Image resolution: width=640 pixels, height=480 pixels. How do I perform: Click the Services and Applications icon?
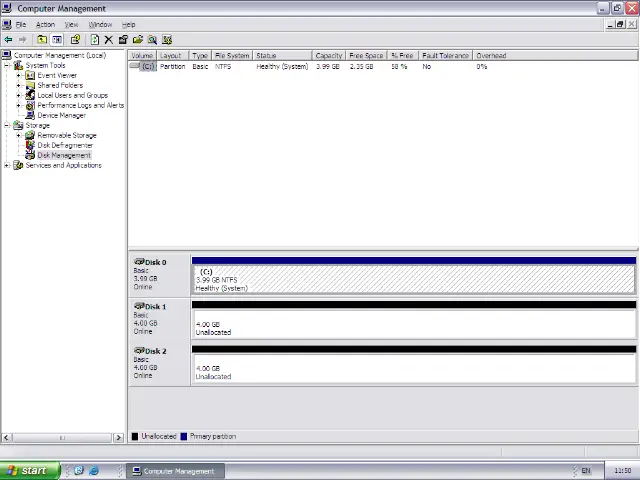[18, 165]
